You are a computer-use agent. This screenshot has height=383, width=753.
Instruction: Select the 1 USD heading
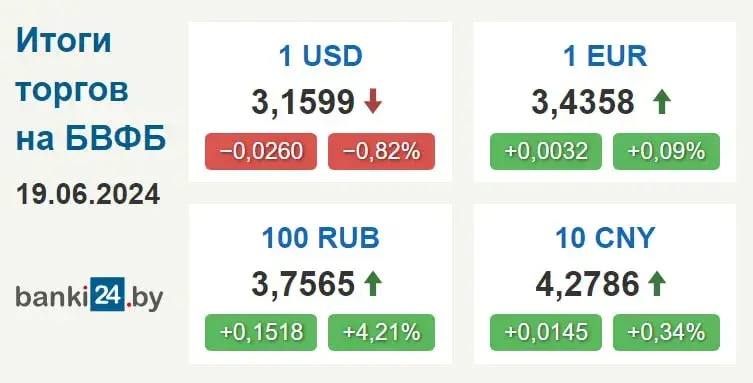click(x=321, y=56)
